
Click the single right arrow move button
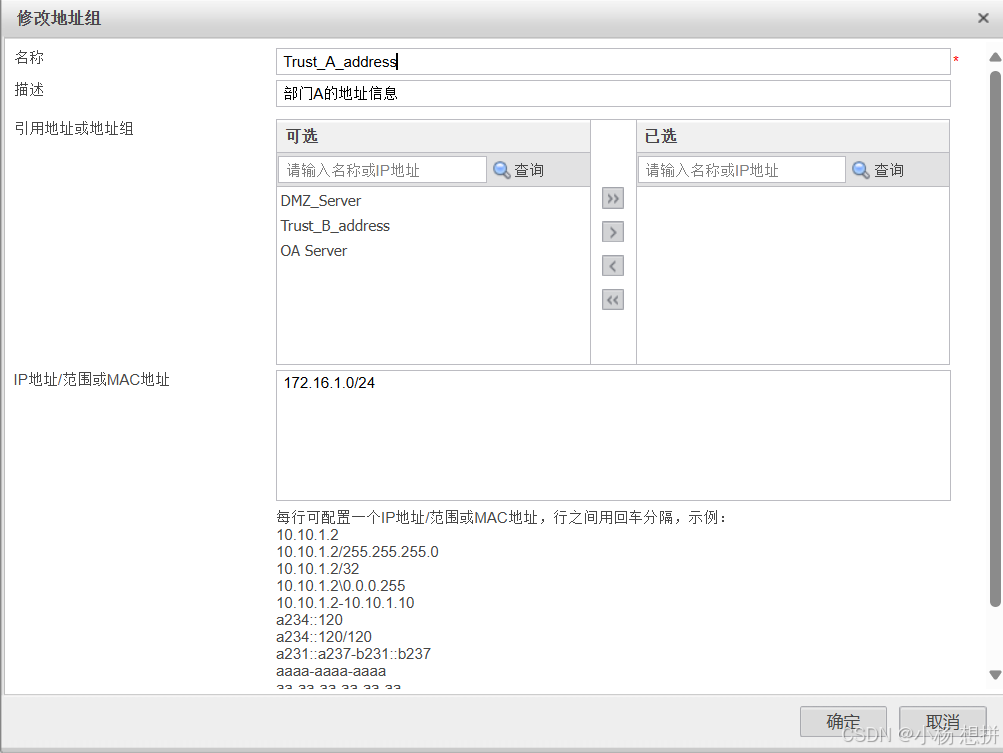pos(613,232)
